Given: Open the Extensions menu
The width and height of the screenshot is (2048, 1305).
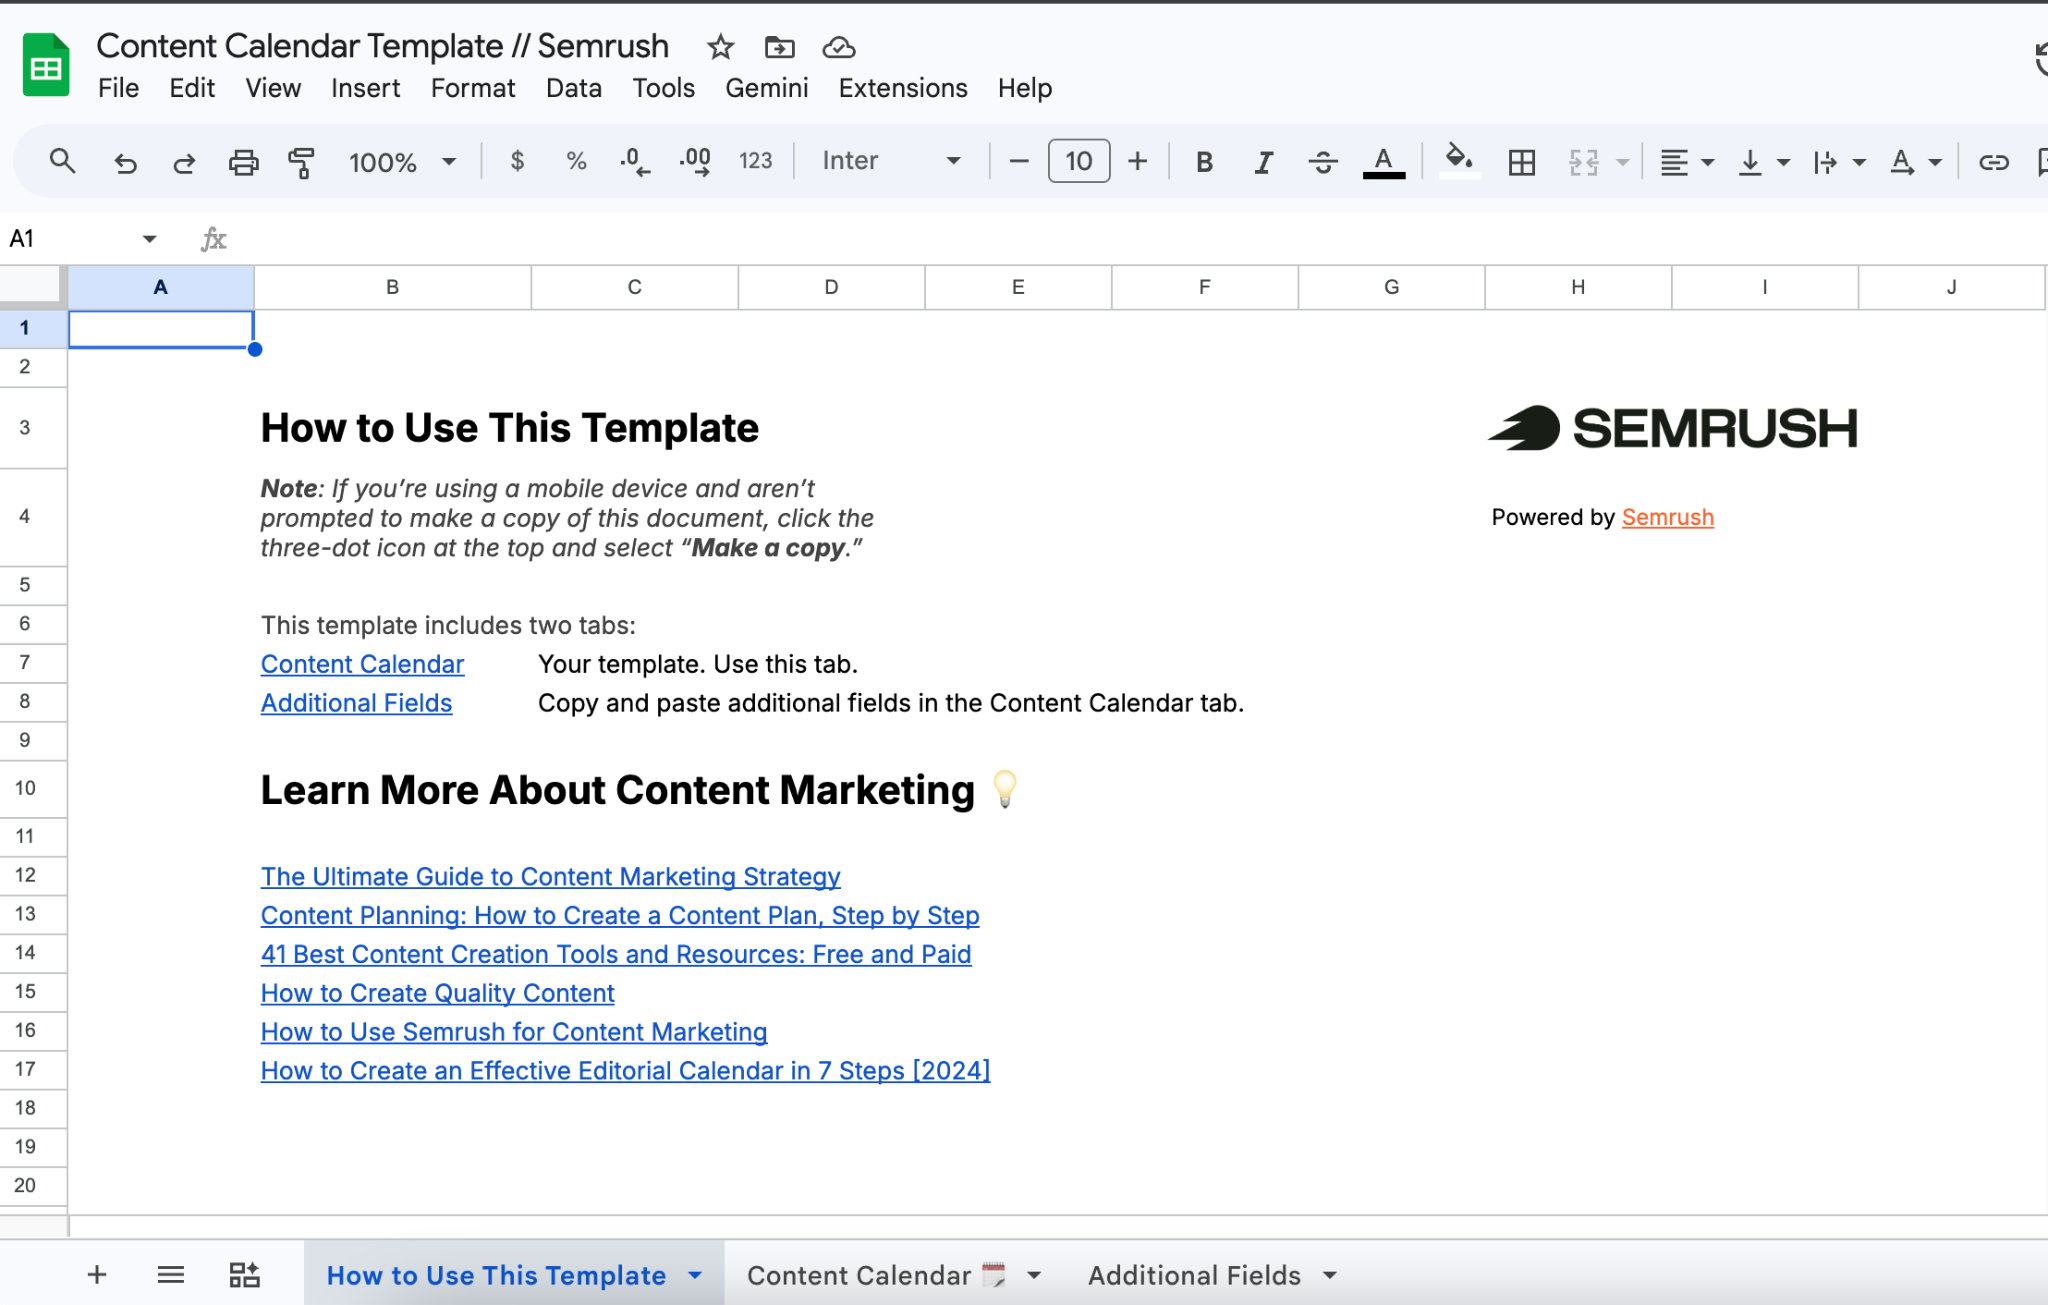Looking at the screenshot, I should 902,88.
